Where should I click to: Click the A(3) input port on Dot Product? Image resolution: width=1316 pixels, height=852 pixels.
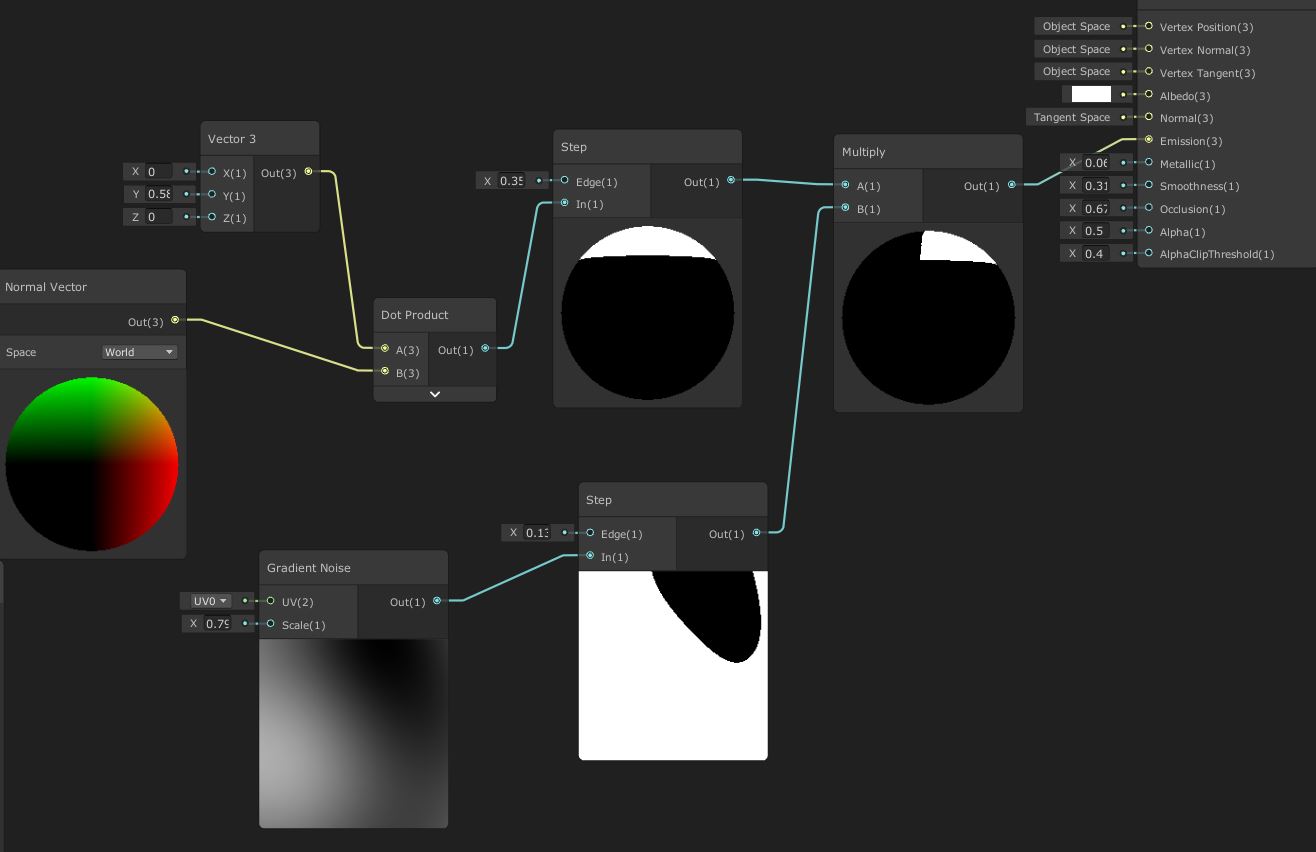point(385,349)
